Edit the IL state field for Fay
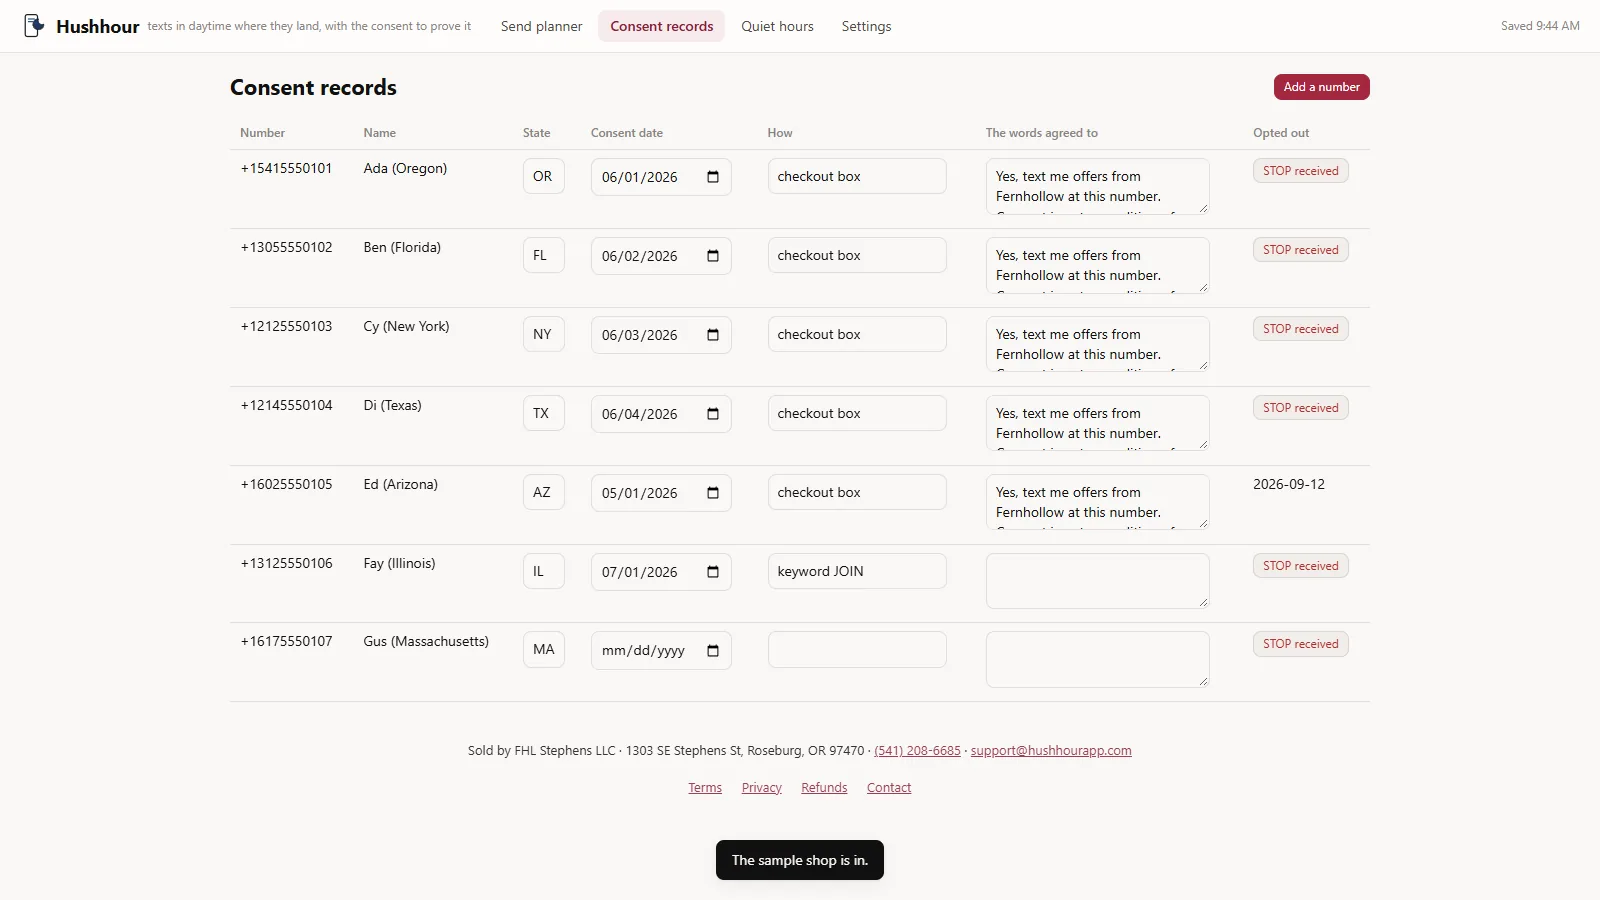Image resolution: width=1600 pixels, height=900 pixels. 544,571
